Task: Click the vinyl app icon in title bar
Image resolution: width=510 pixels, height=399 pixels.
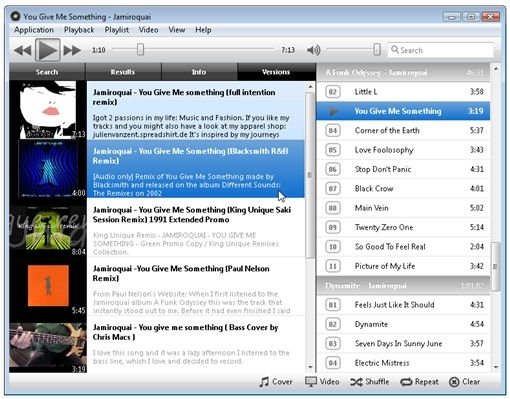Action: point(15,16)
